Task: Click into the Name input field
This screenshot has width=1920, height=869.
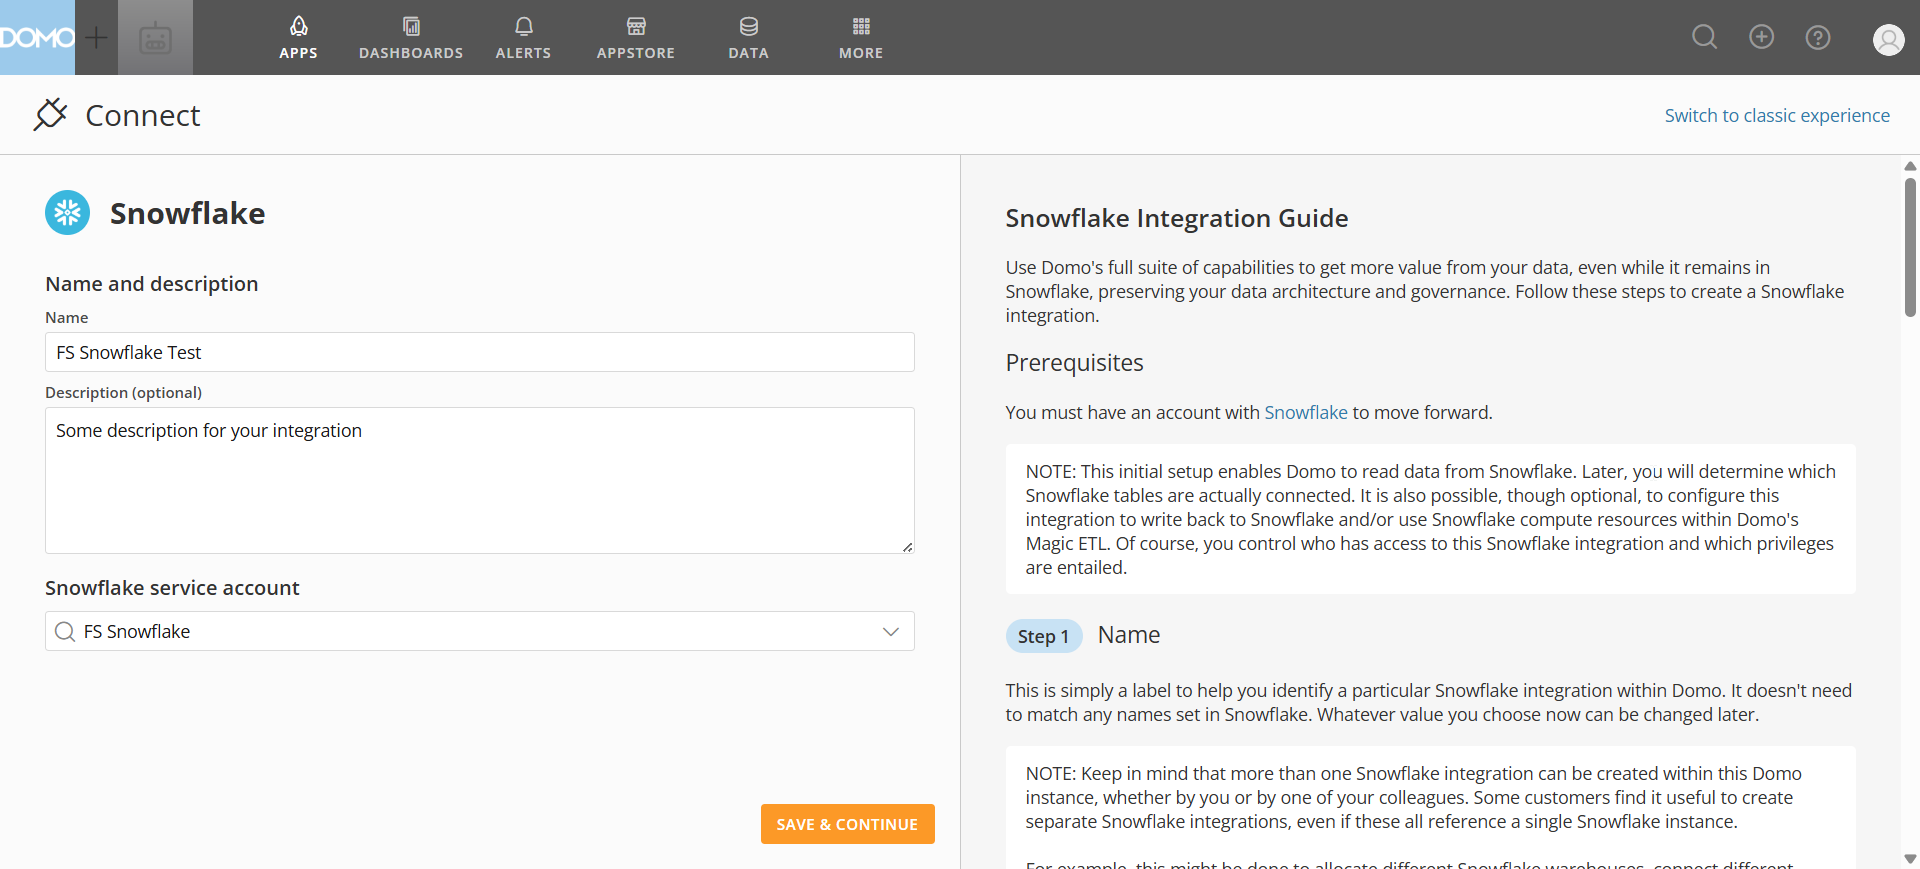Action: 479,352
